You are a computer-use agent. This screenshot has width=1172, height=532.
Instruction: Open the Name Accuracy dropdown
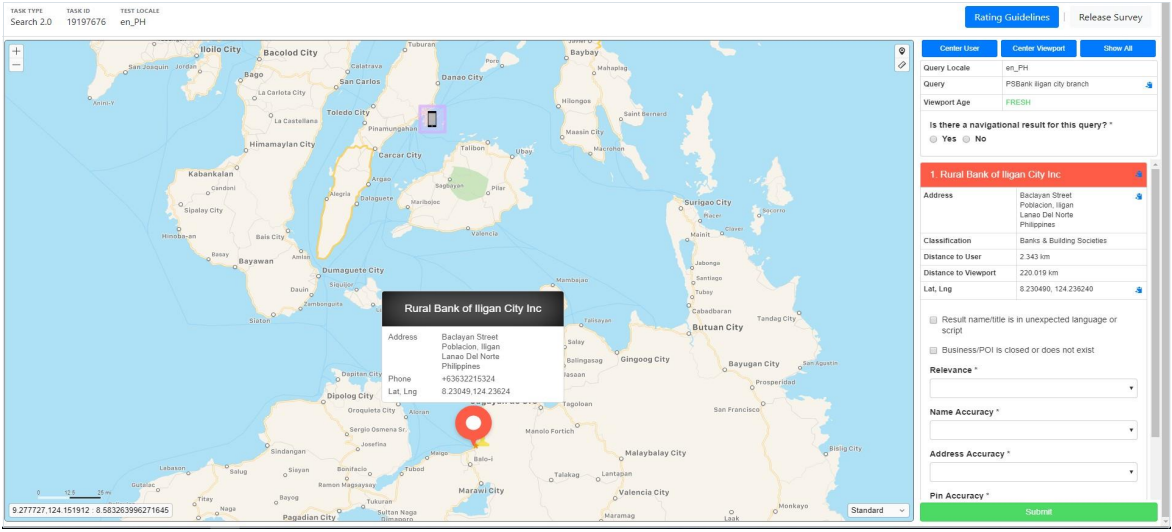(x=1034, y=430)
